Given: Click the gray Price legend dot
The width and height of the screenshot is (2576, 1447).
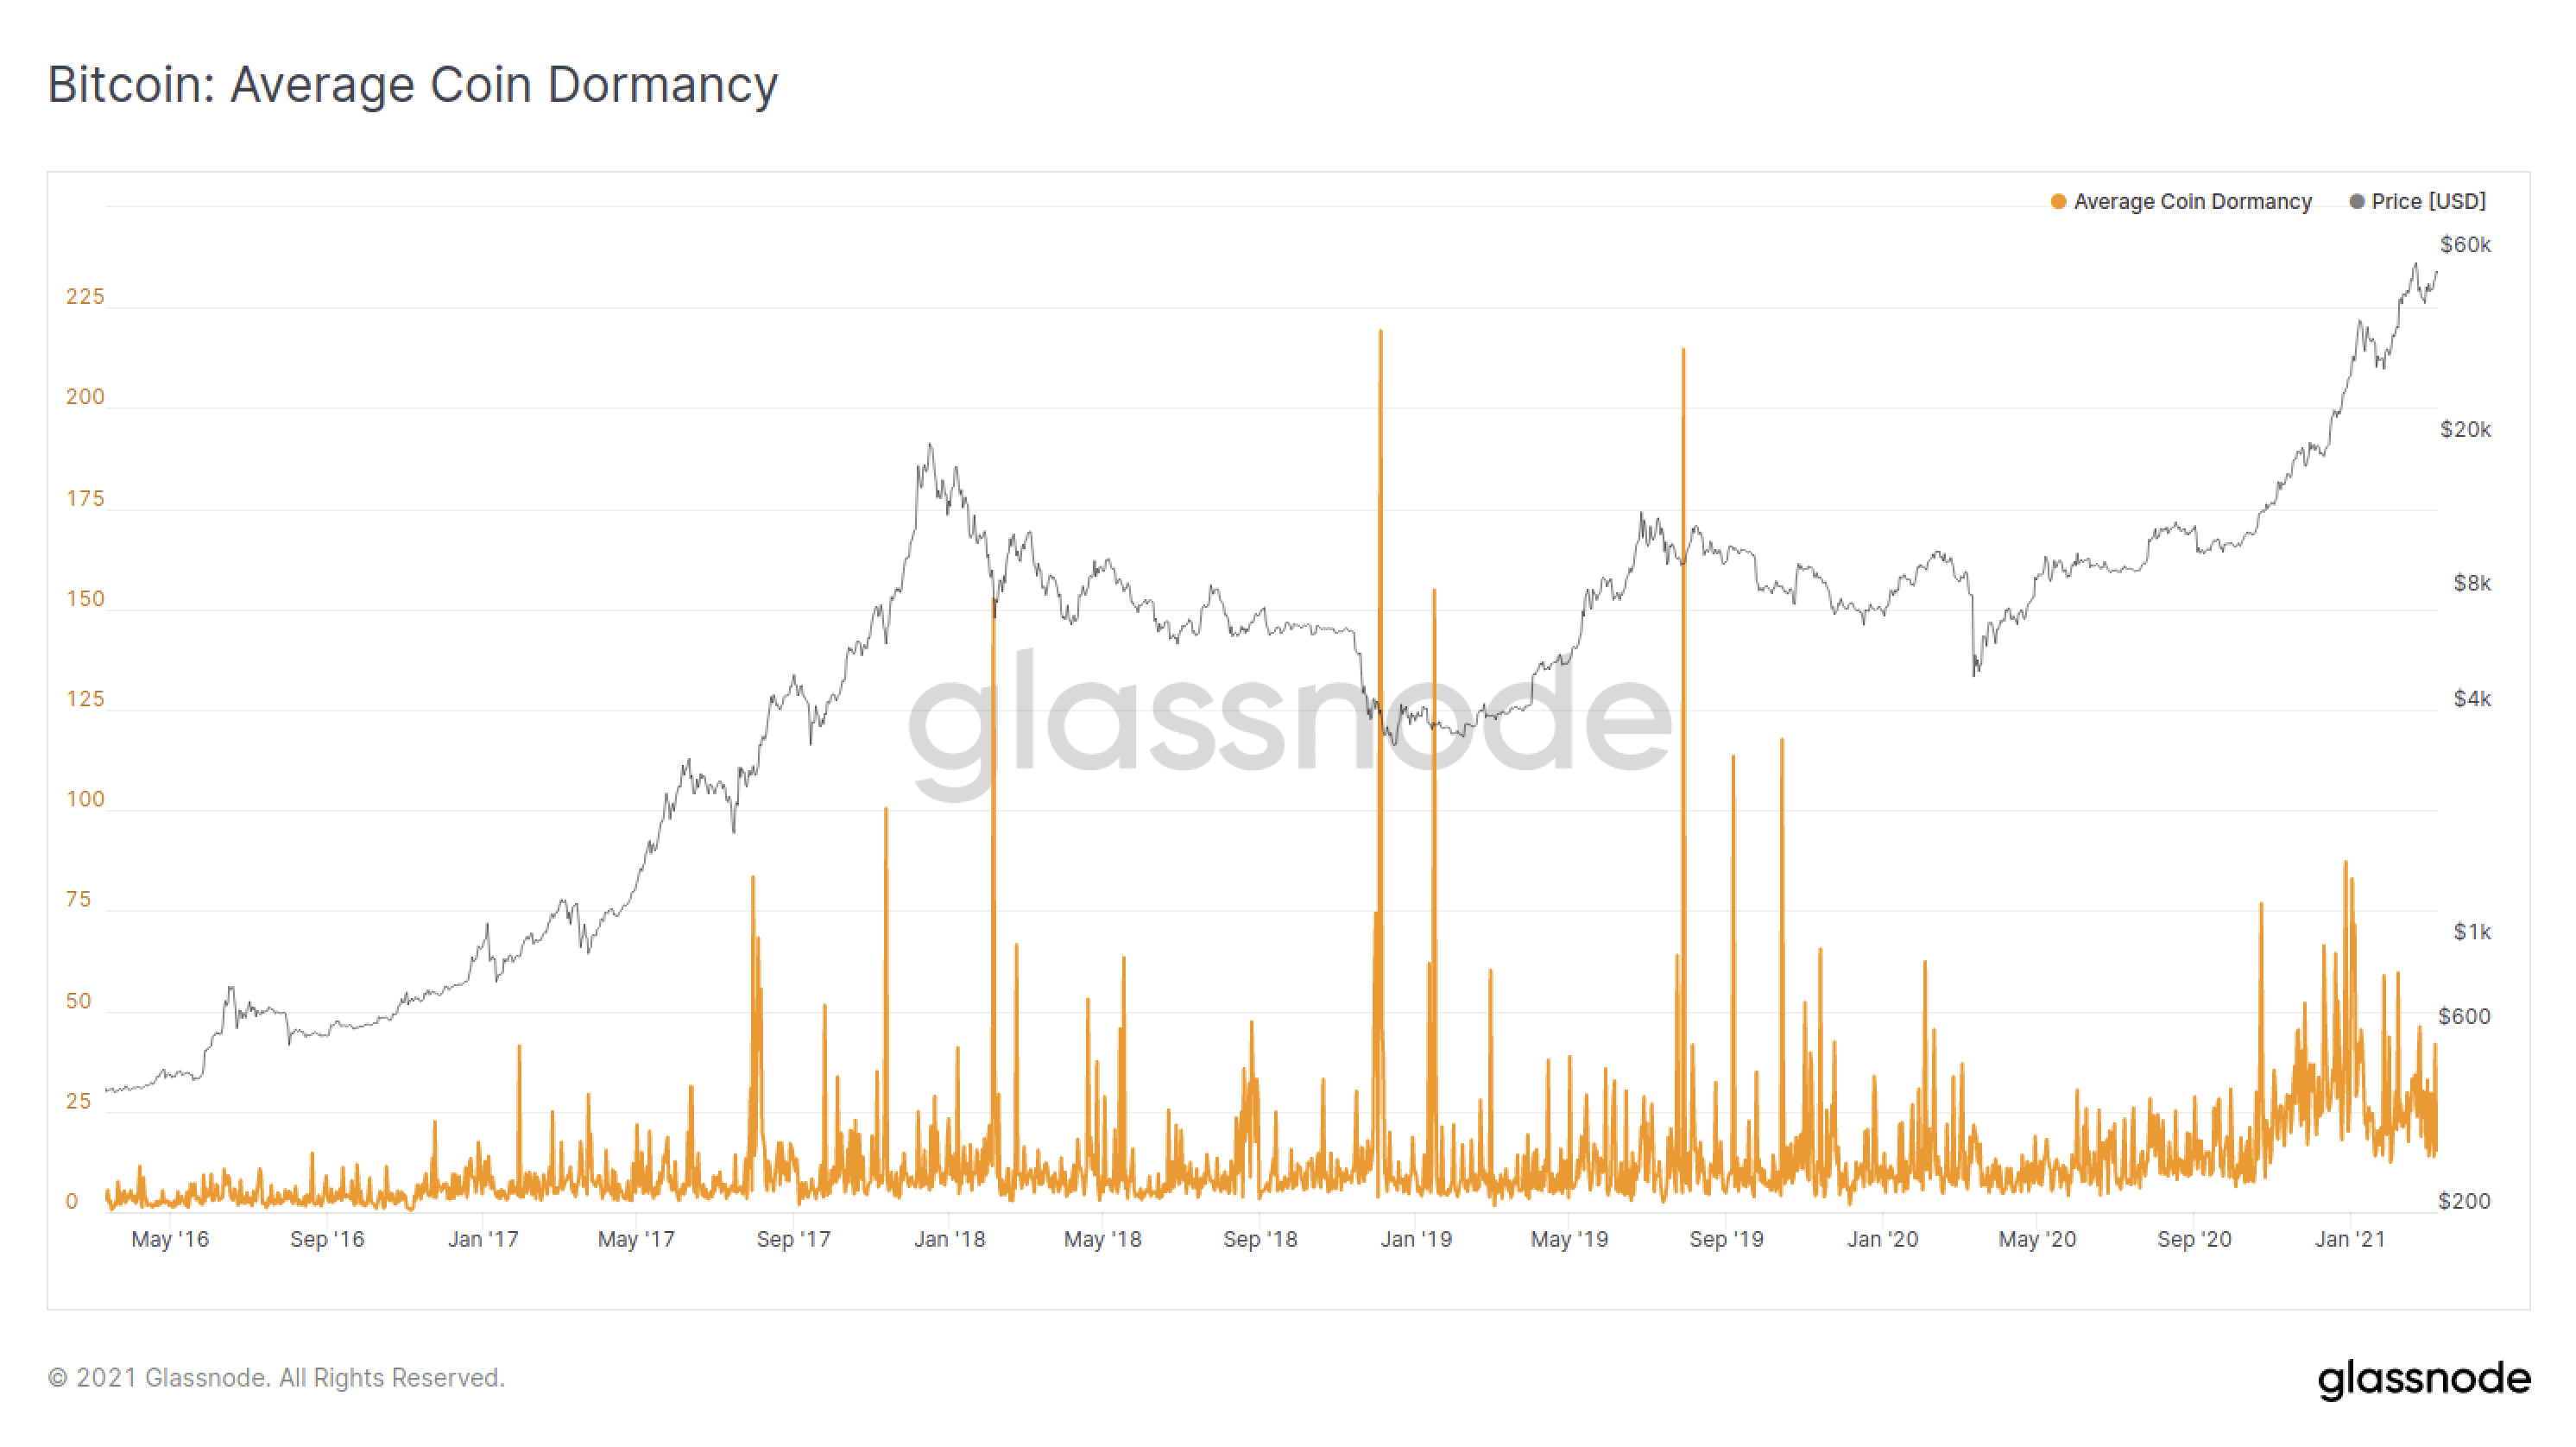Looking at the screenshot, I should [2356, 202].
